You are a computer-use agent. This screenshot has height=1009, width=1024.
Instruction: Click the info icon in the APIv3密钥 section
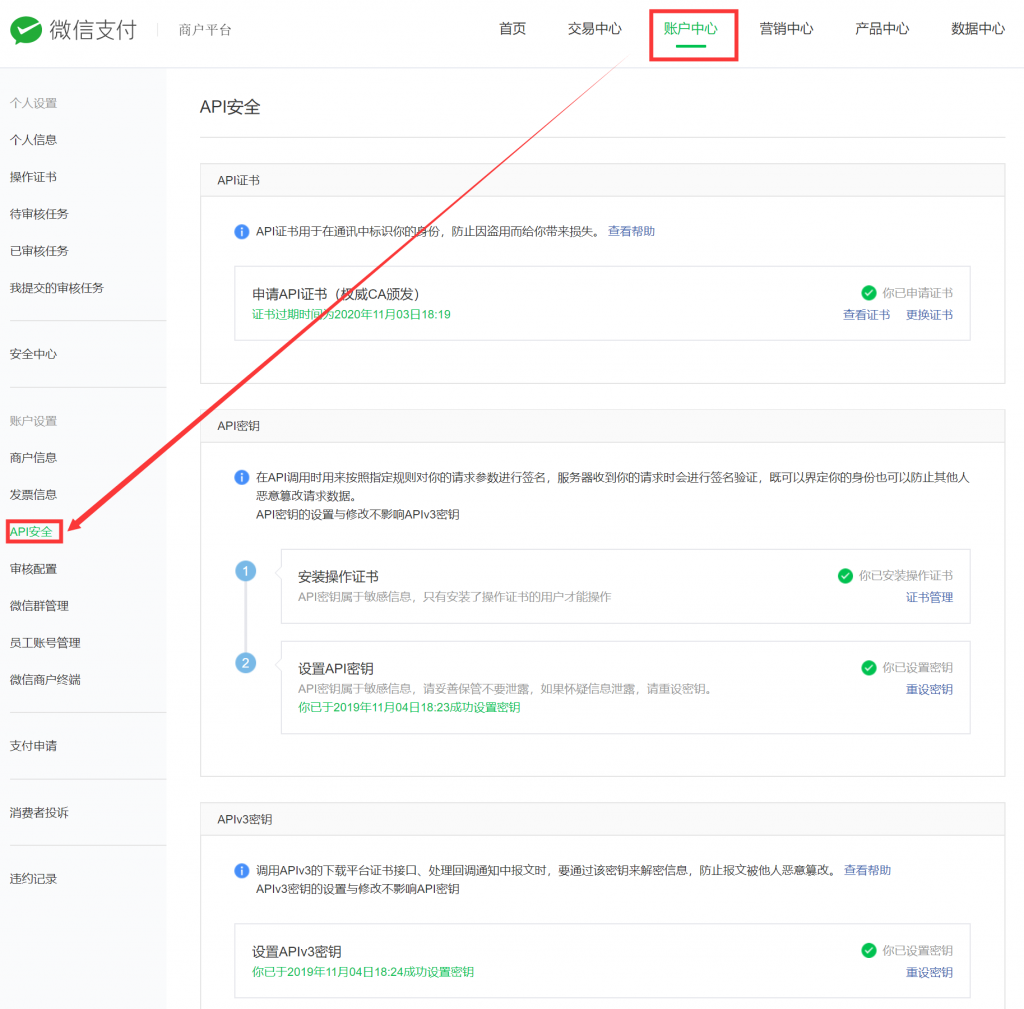point(242,871)
